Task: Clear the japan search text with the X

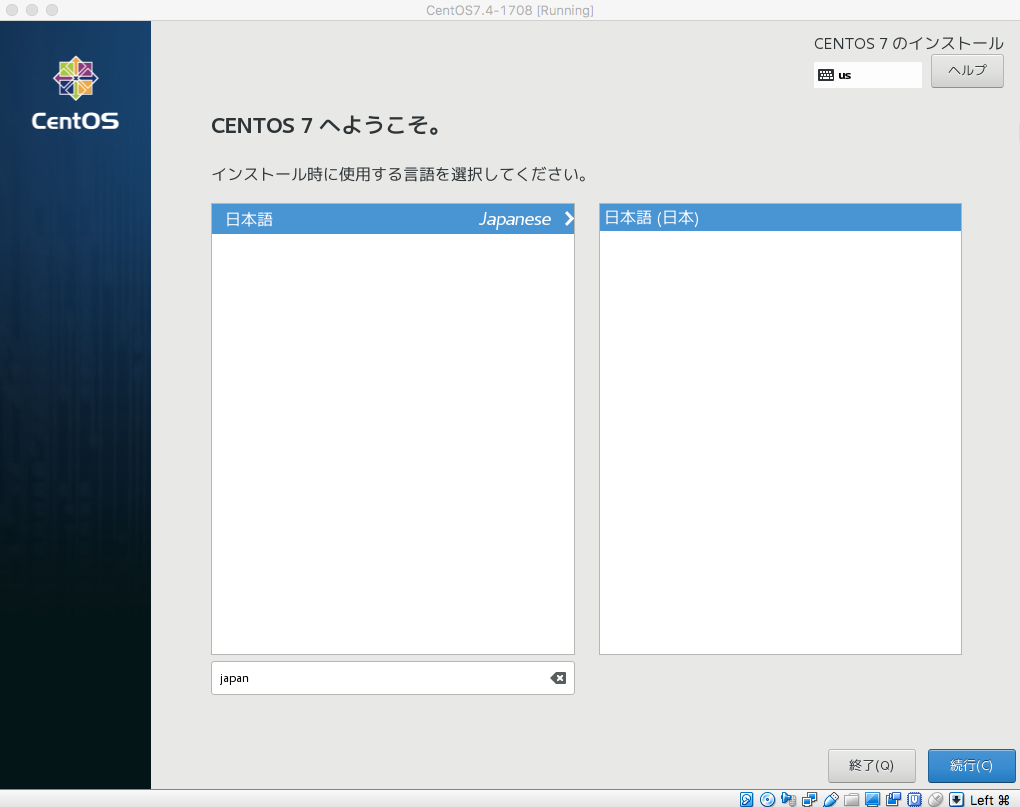Action: 557,678
